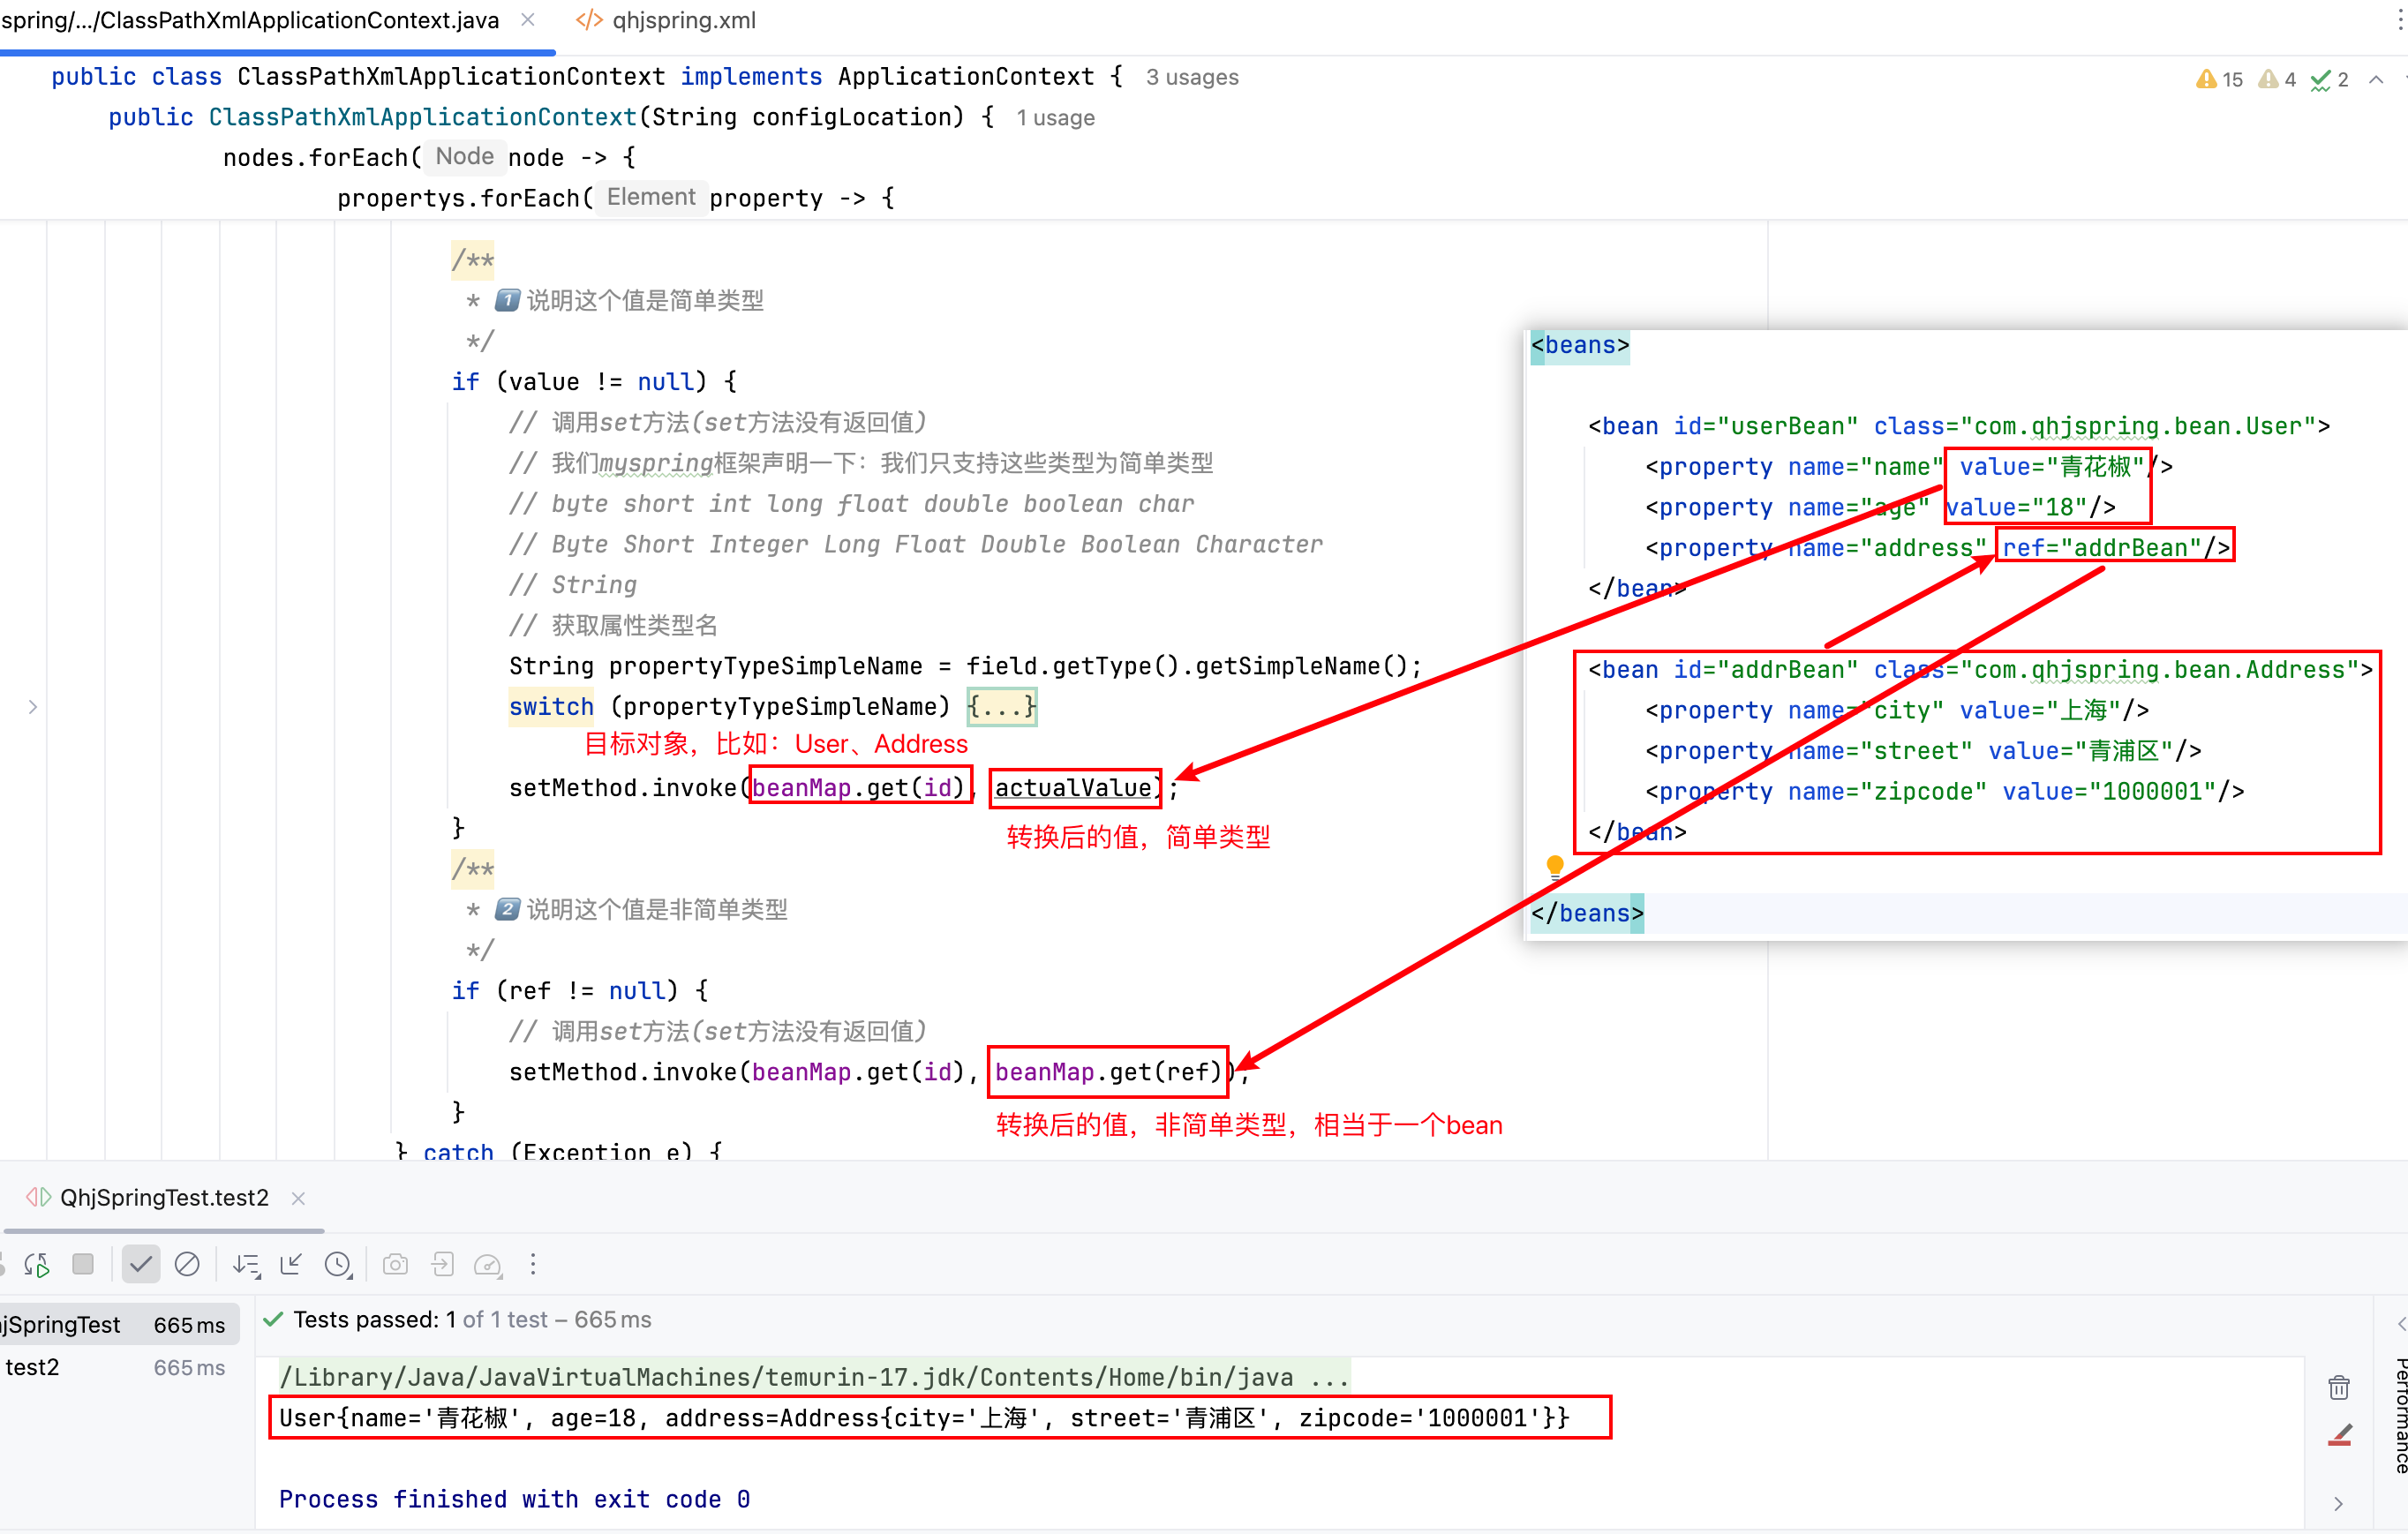Open editor tabs more-options menu
Viewport: 2408px width, 1534px height.
point(2399,20)
